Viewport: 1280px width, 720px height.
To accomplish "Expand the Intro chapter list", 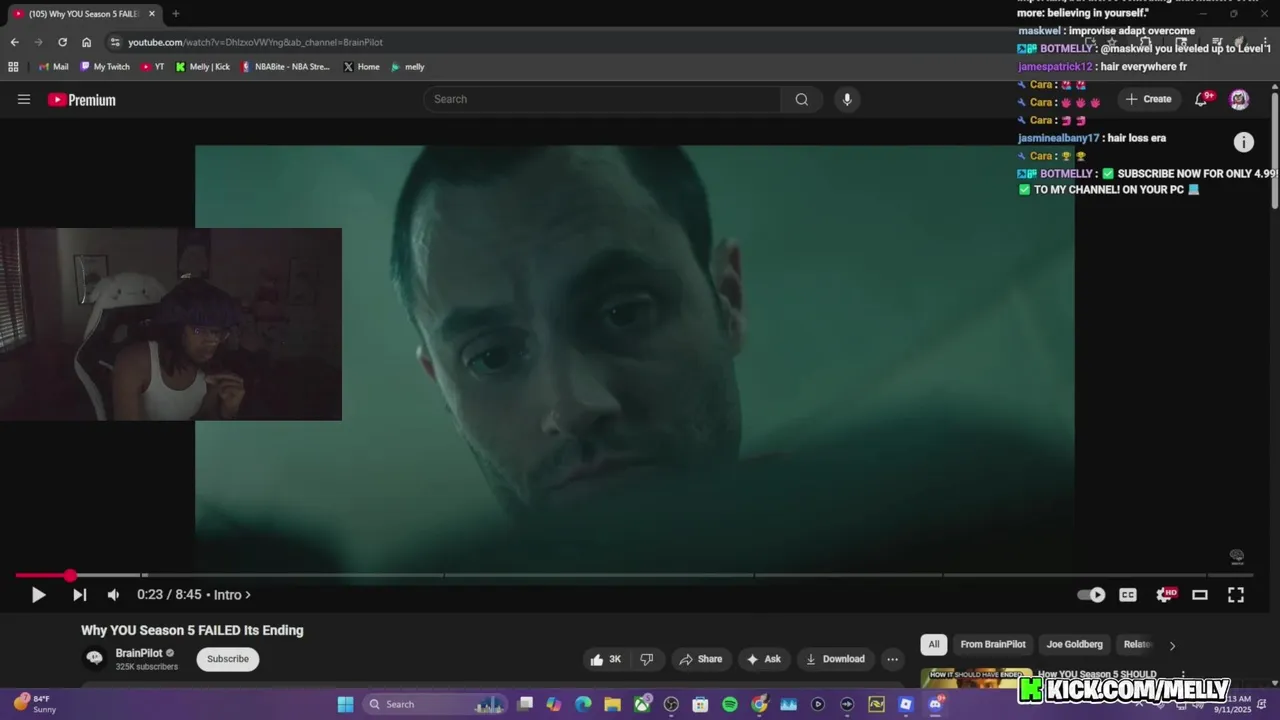I will coord(232,595).
